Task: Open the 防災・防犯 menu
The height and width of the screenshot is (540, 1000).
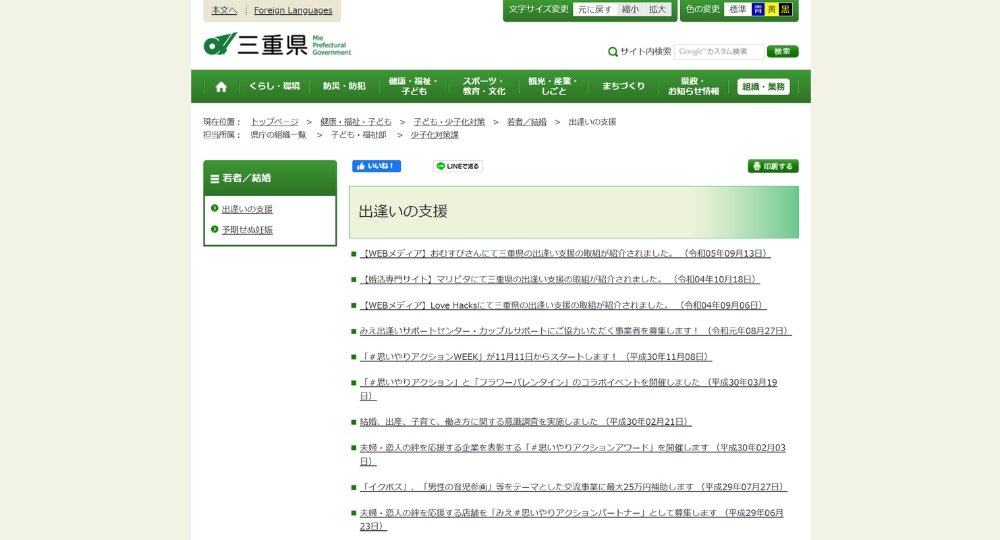Action: (344, 87)
